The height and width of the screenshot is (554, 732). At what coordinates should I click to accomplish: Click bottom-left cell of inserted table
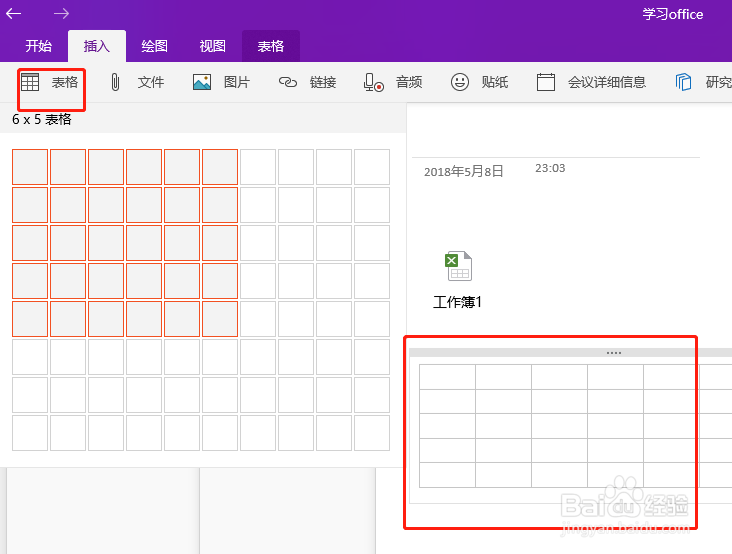(447, 475)
